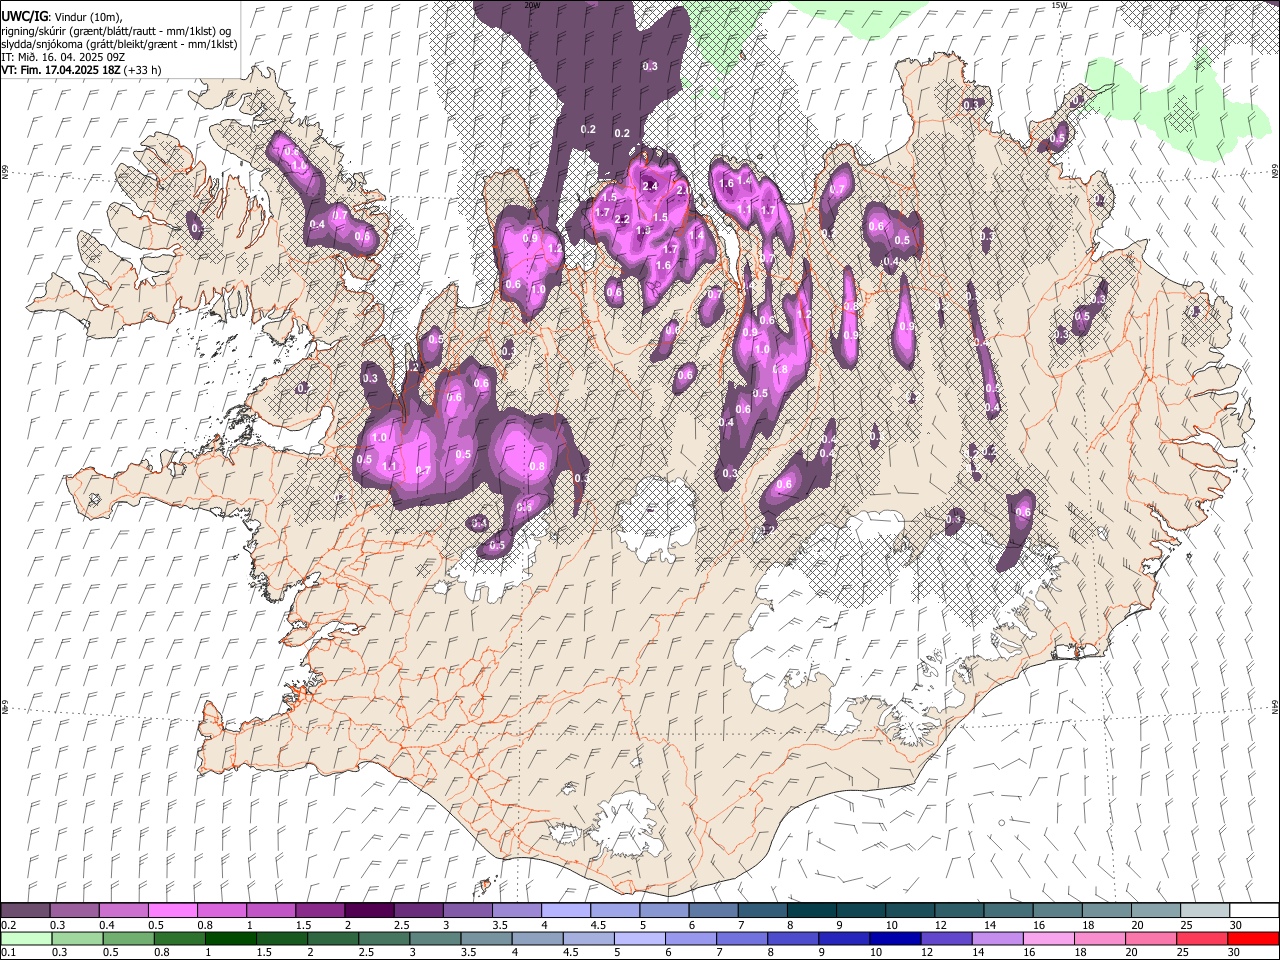Image resolution: width=1280 pixels, height=960 pixels.
Task: Pick upper legend swatch between 4 and 4.5
Action: pos(566,911)
